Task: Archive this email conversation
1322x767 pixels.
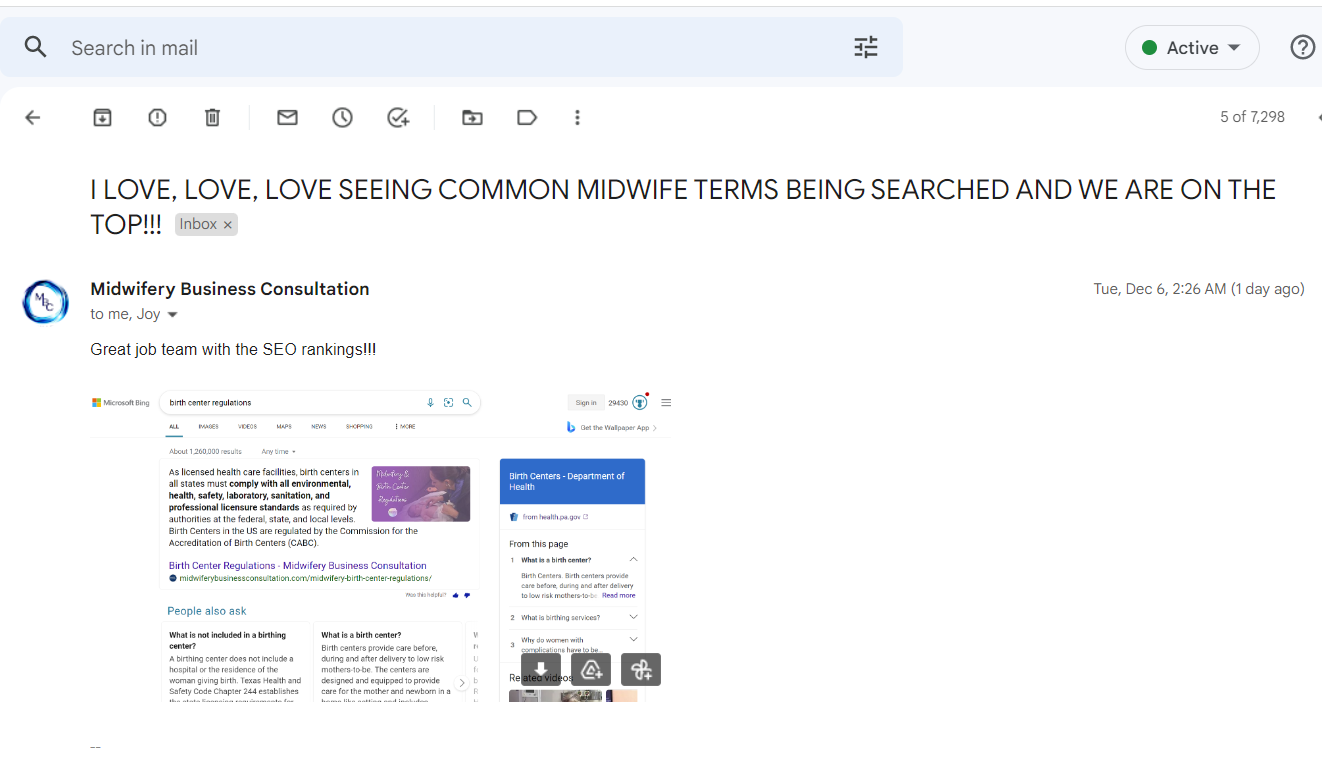Action: pos(102,118)
